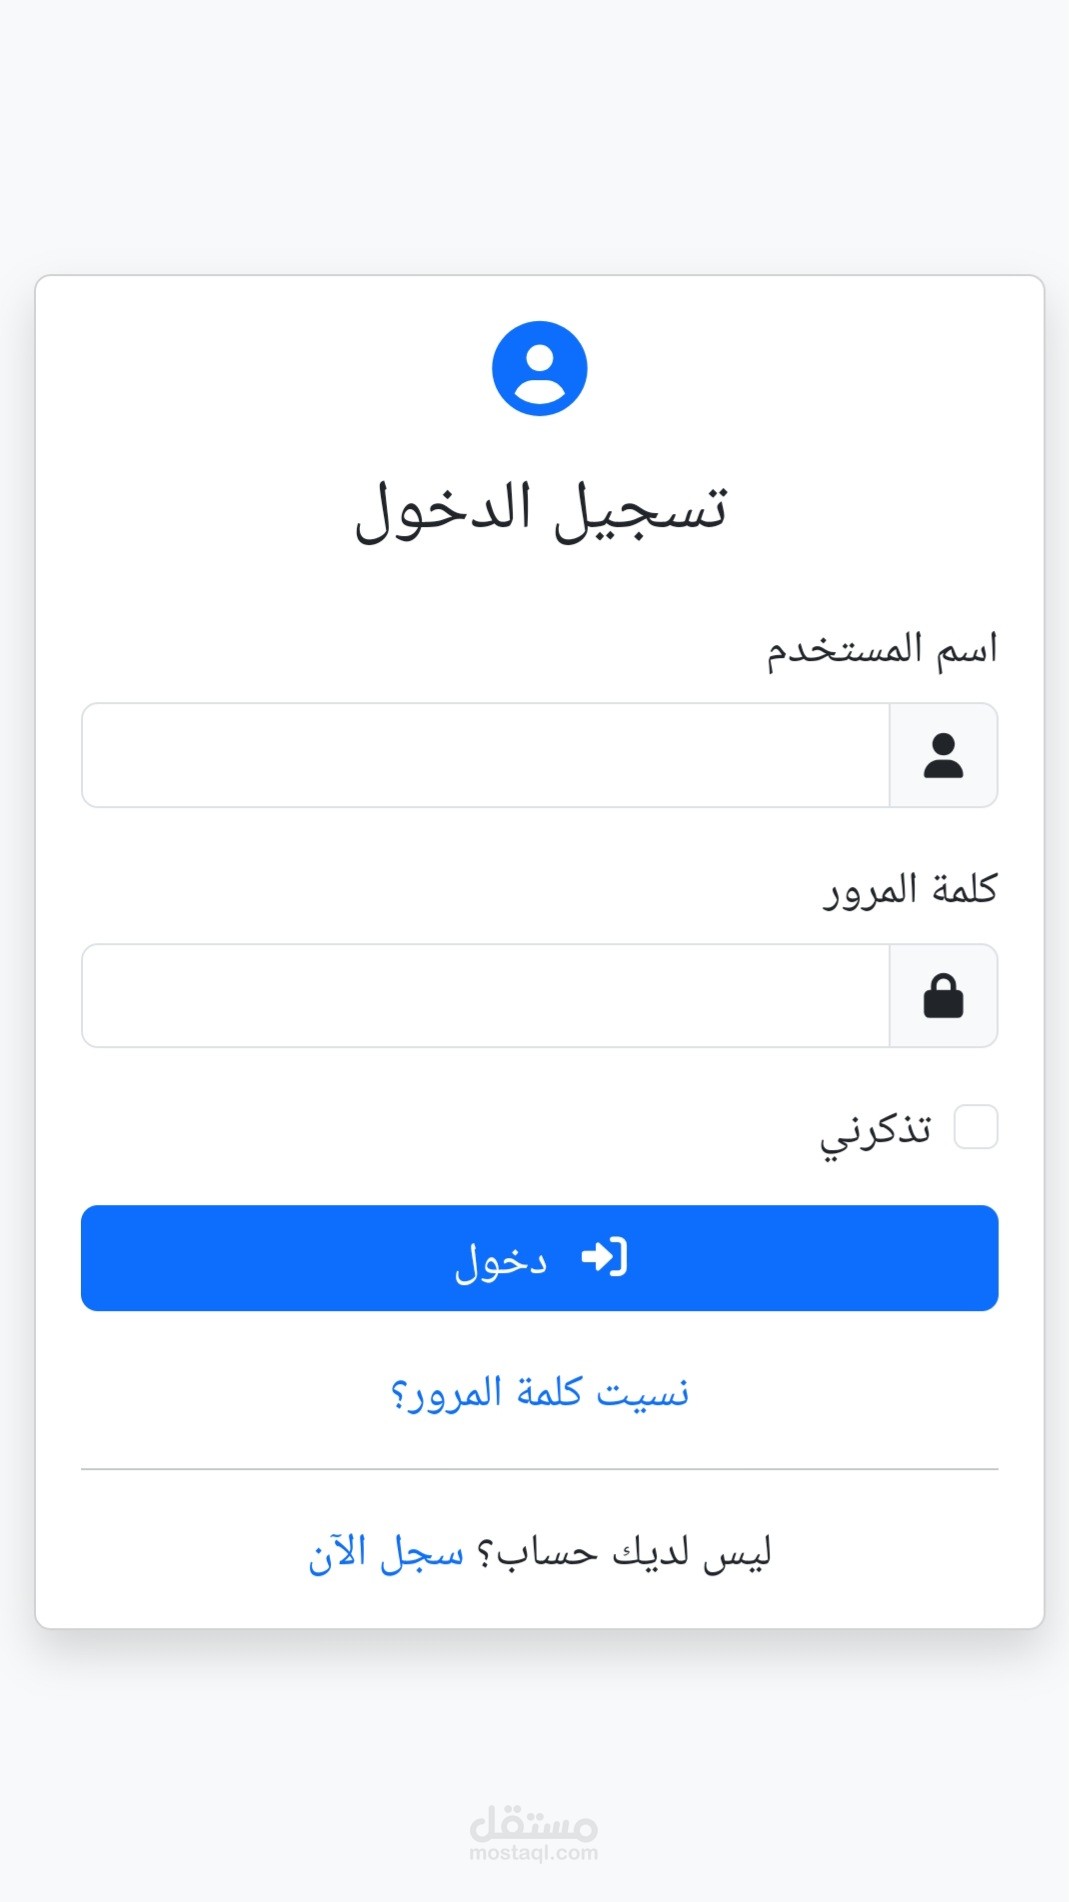Focus the اسم المستخدم username input field

coord(485,755)
